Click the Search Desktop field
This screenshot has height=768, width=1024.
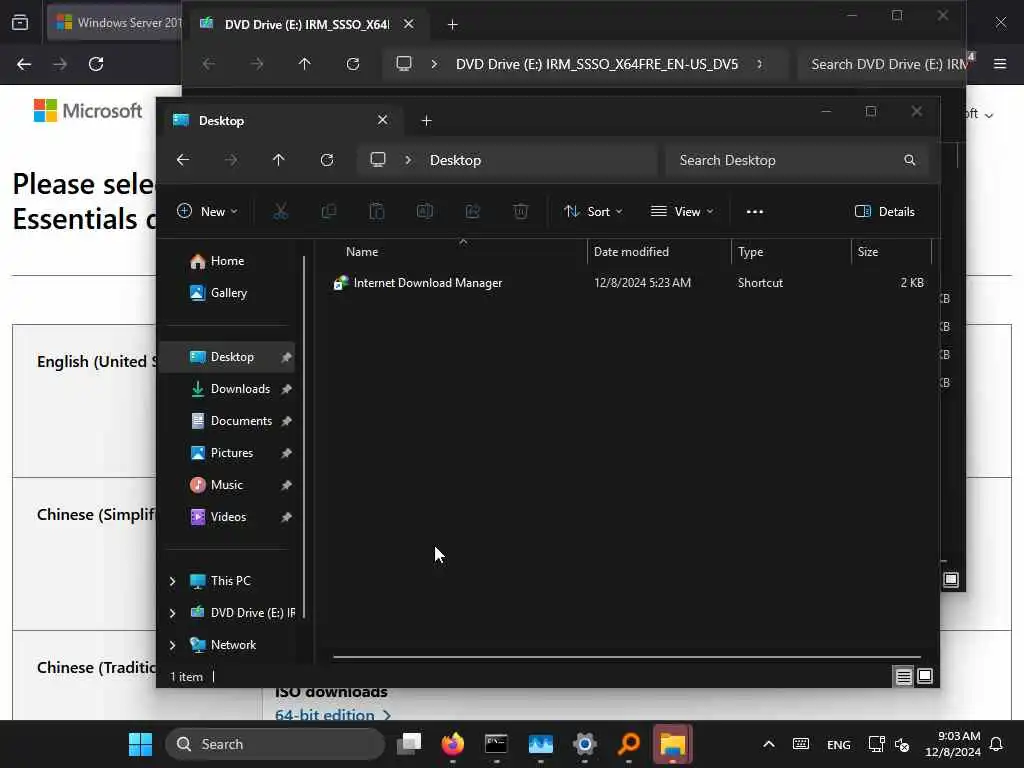797,160
